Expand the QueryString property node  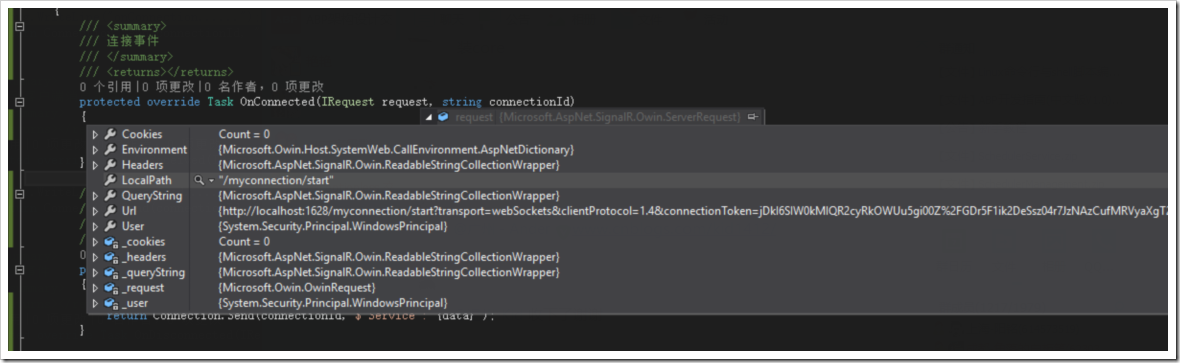(95, 195)
